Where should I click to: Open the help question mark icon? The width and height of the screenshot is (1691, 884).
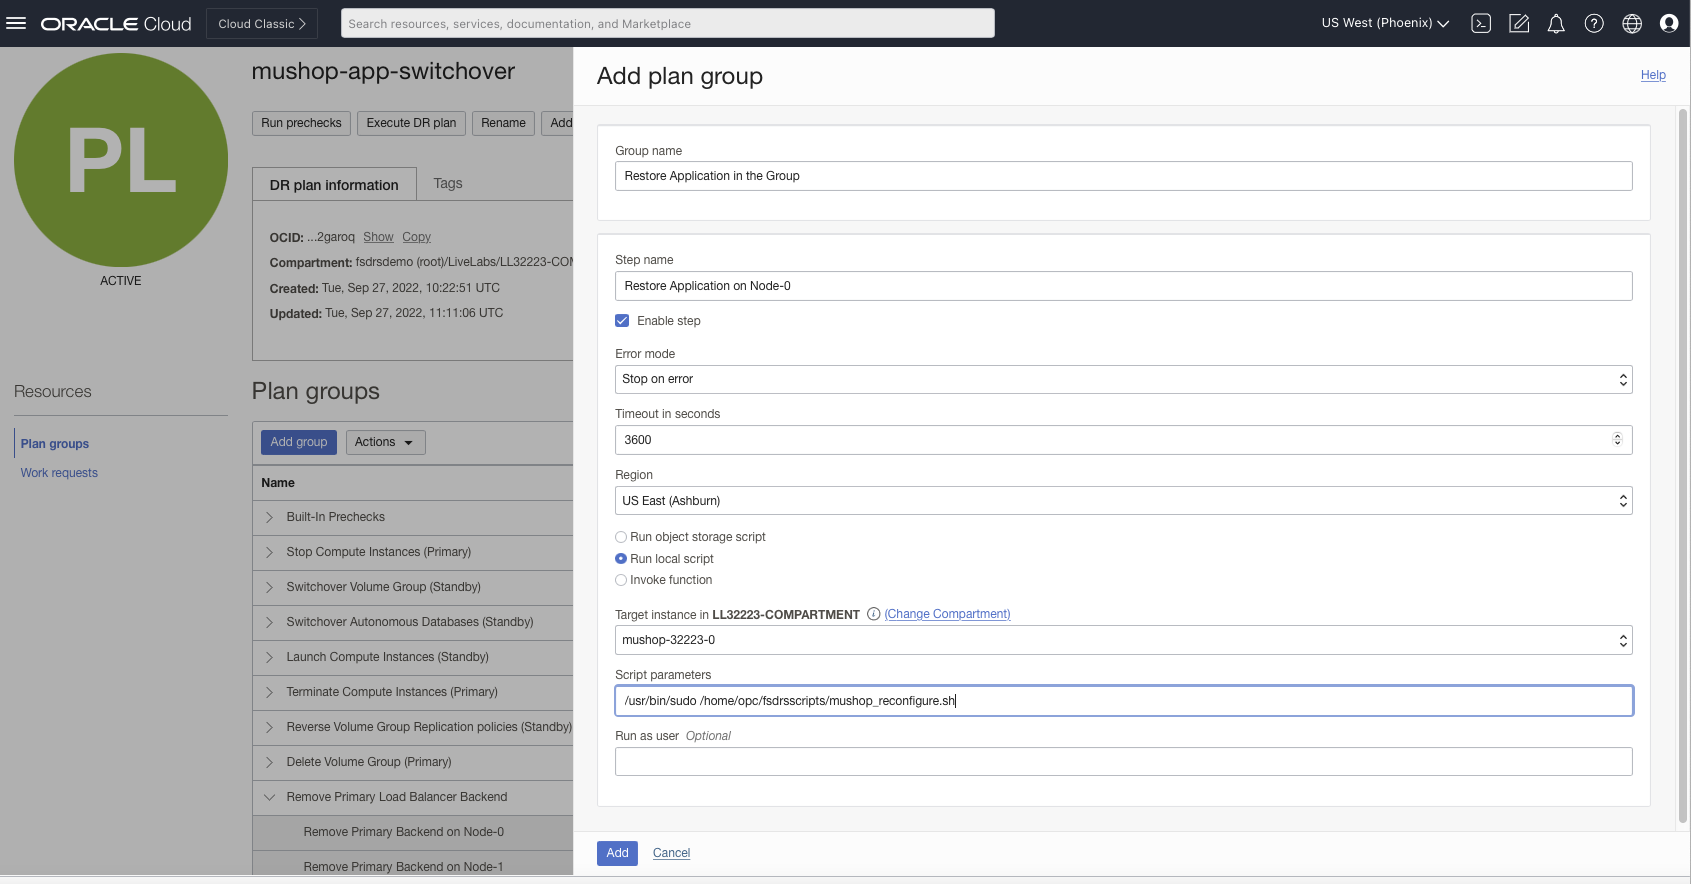pyautogui.click(x=1594, y=23)
